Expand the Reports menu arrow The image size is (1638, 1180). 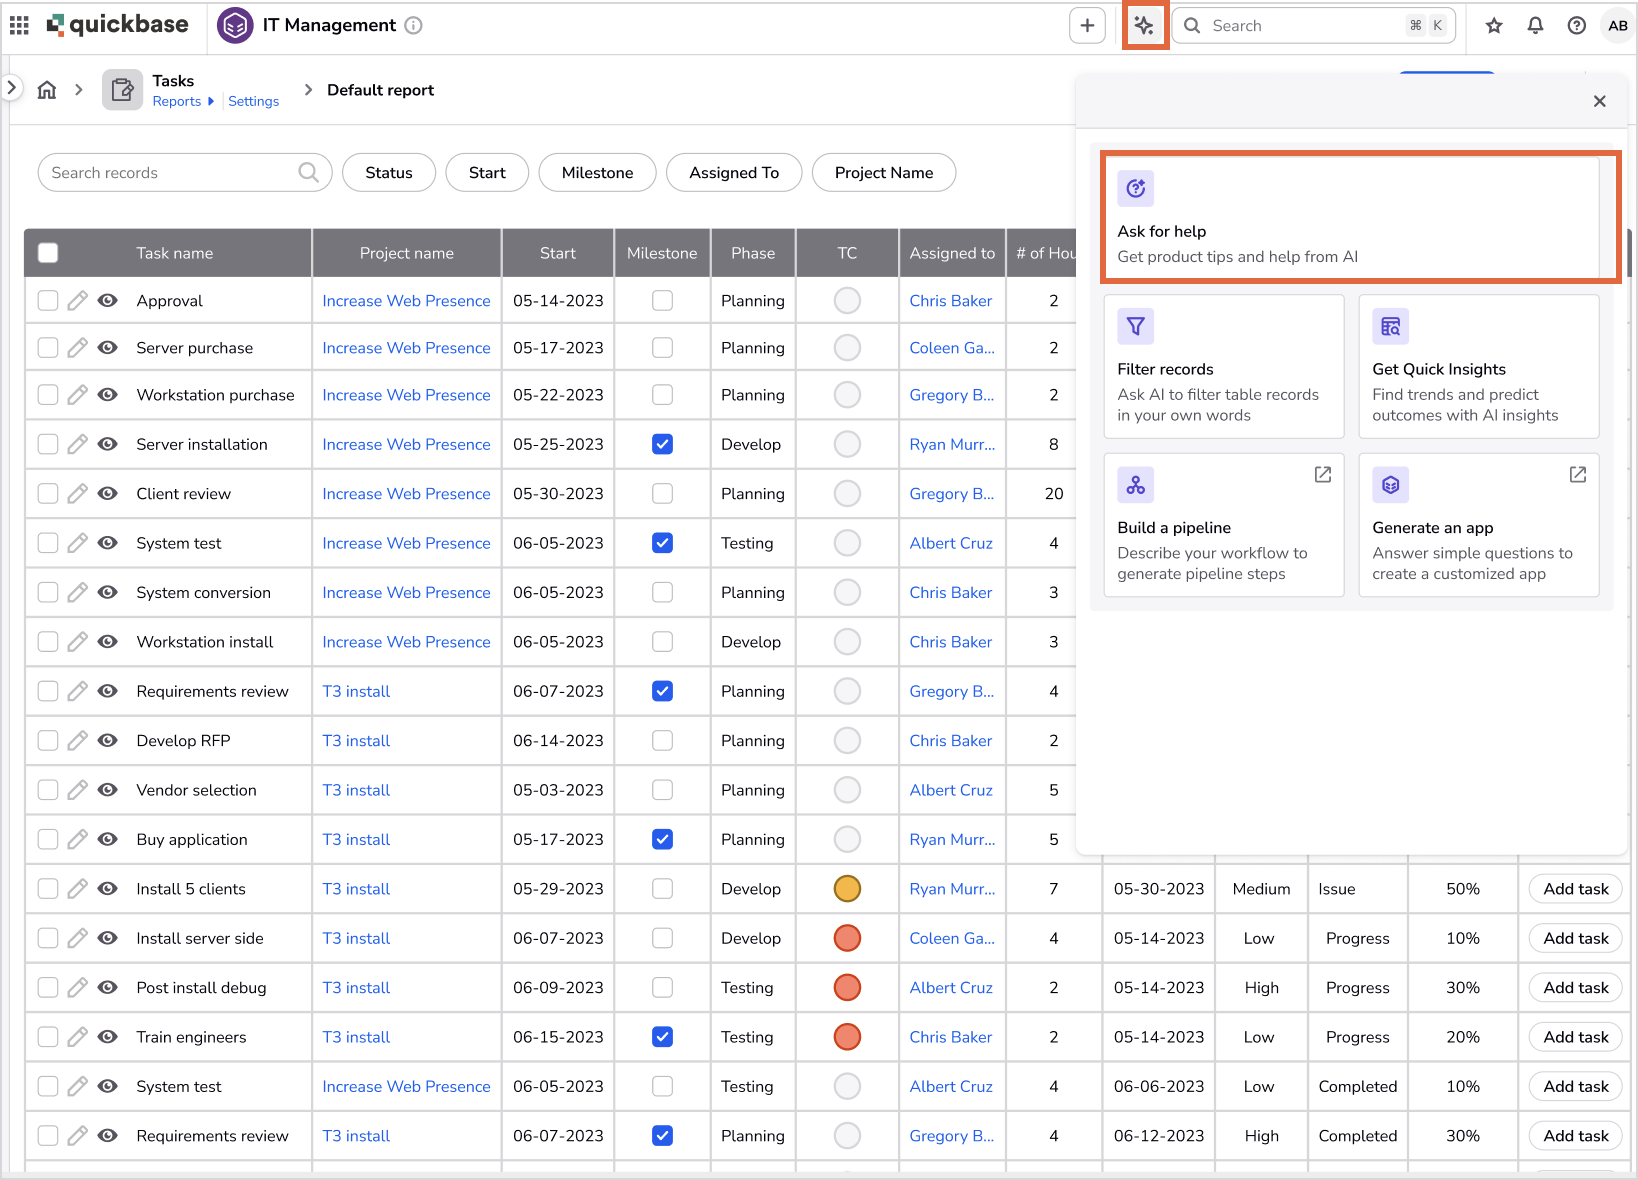pyautogui.click(x=210, y=101)
